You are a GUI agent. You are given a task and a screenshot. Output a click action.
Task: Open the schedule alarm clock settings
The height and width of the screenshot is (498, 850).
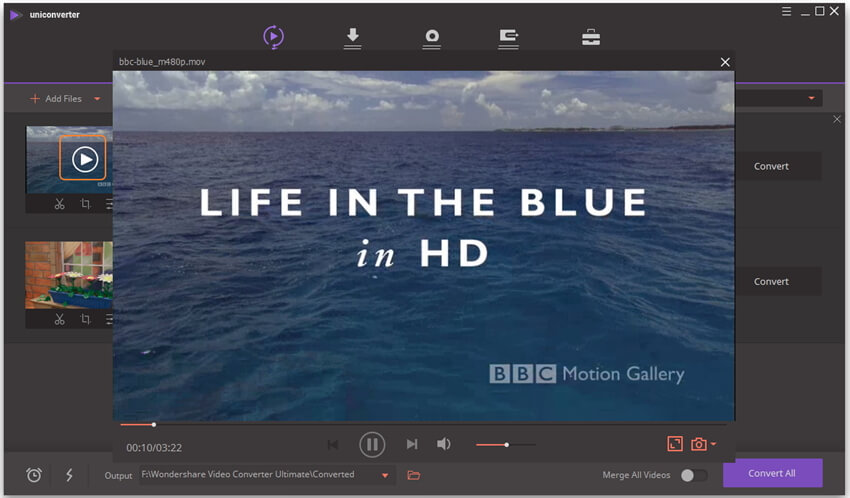point(34,475)
